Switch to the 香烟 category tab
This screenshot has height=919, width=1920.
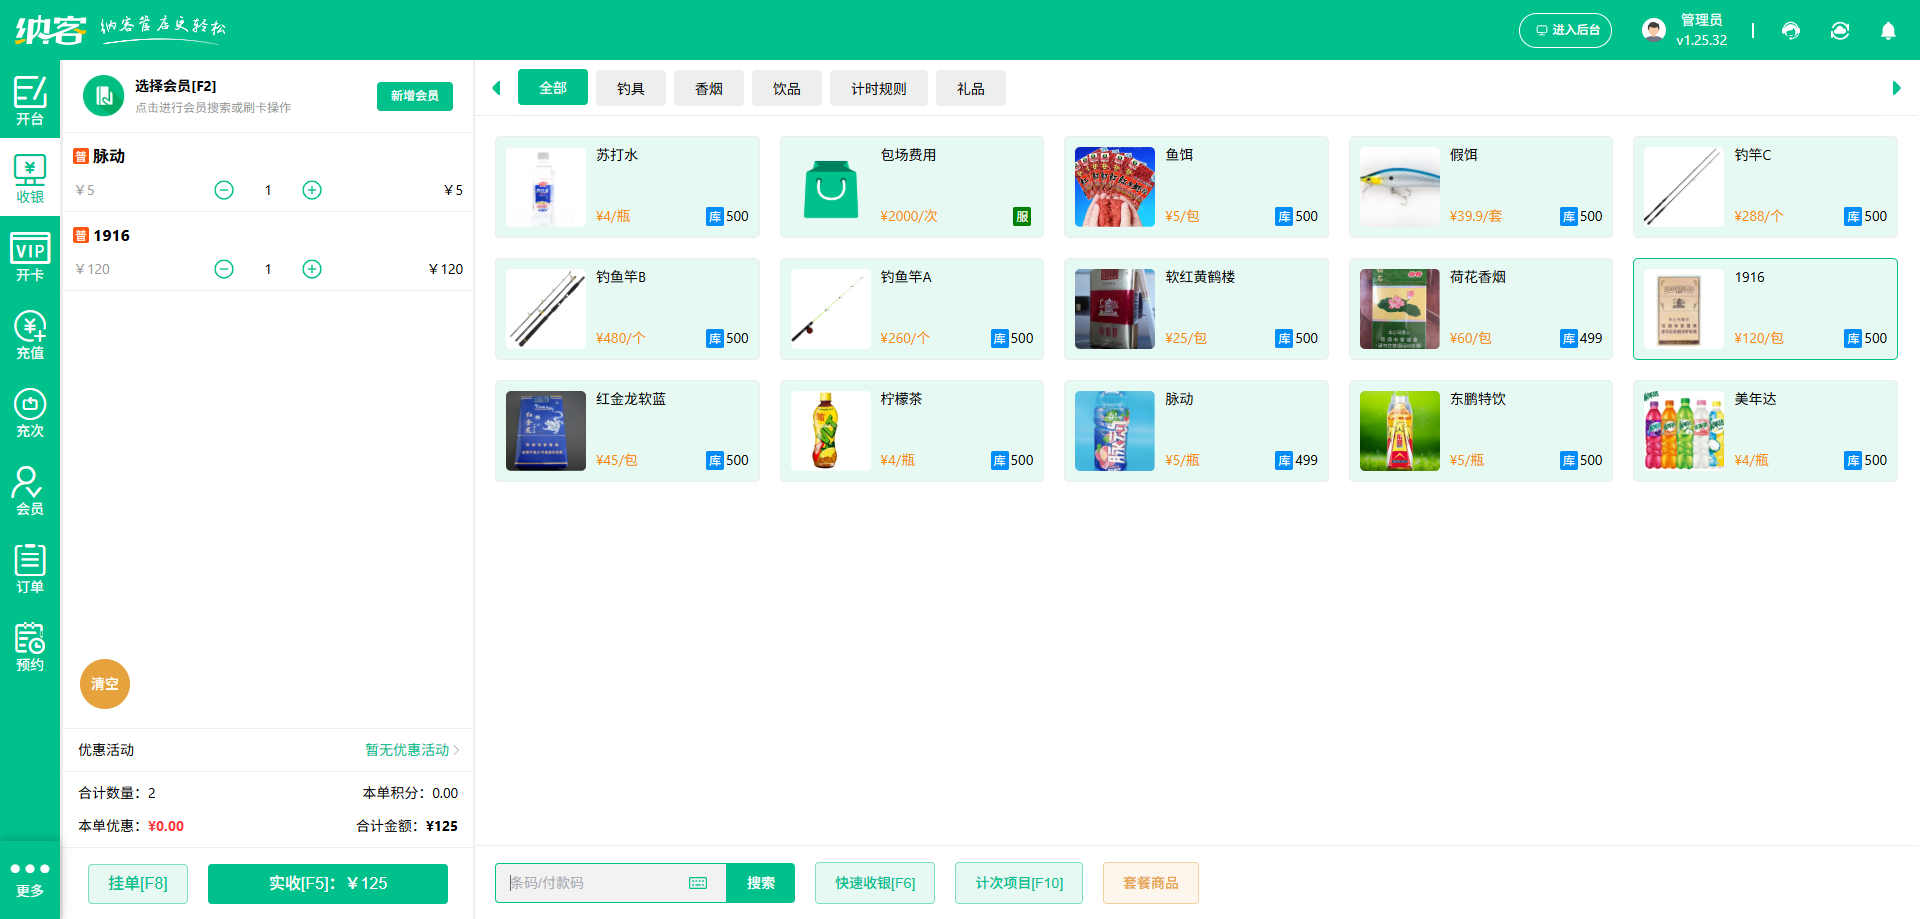709,88
